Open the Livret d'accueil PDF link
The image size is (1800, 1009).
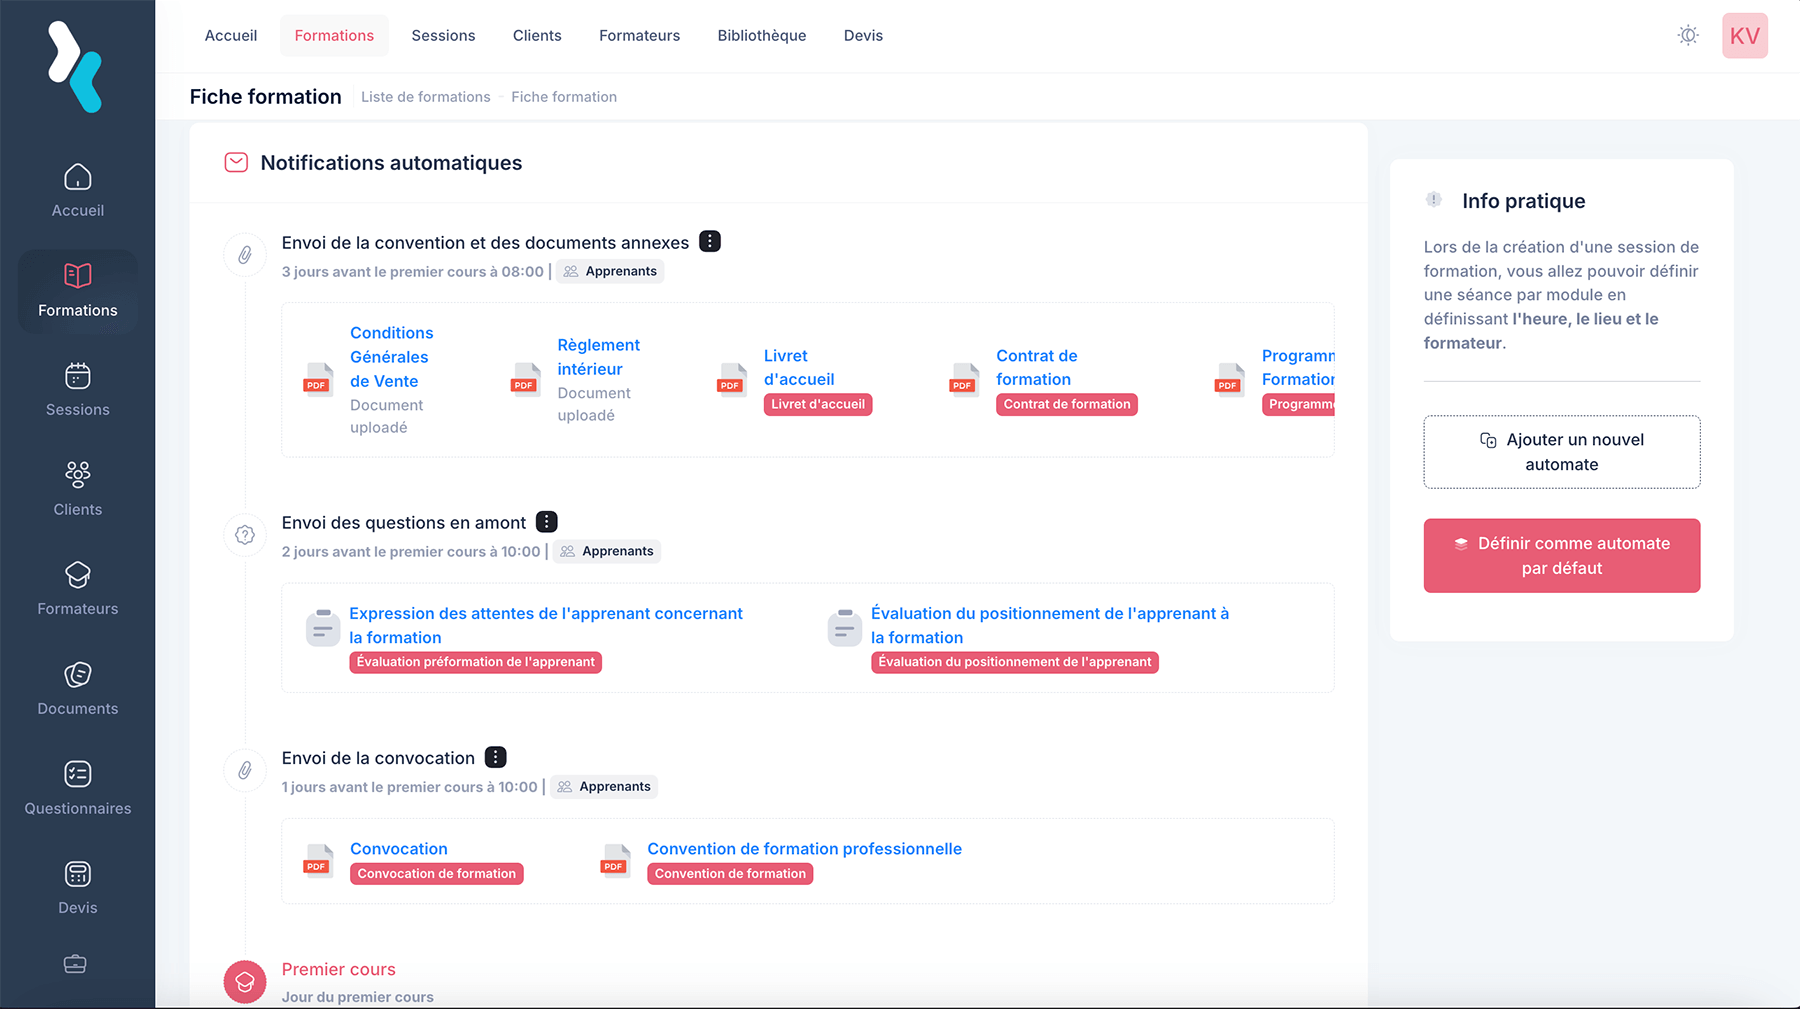[x=798, y=368]
